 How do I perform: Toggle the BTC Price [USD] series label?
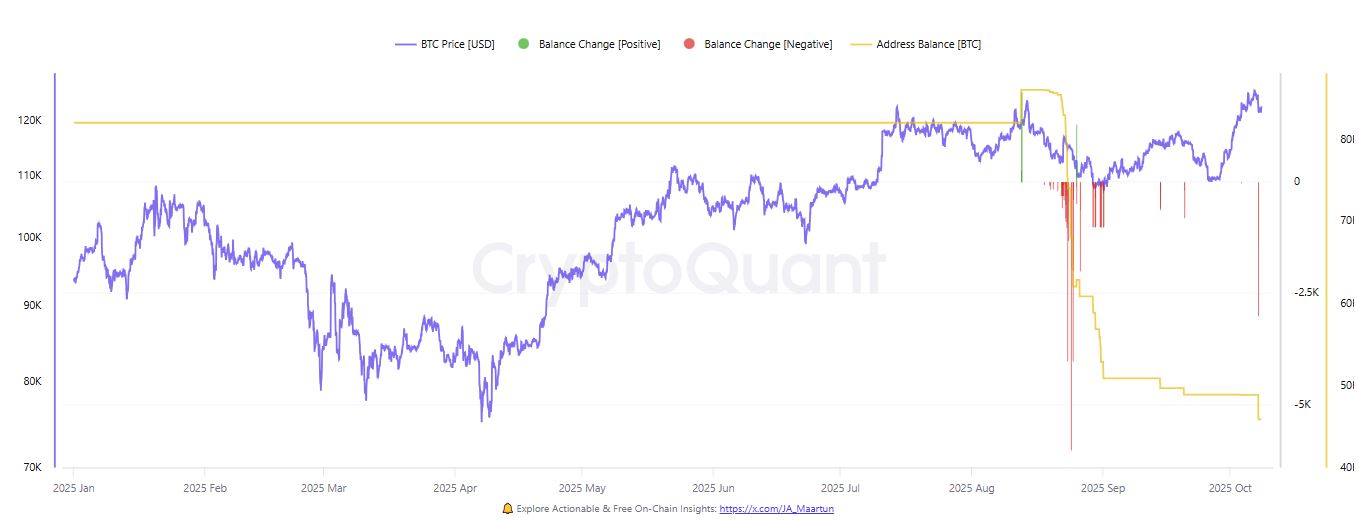click(x=459, y=44)
